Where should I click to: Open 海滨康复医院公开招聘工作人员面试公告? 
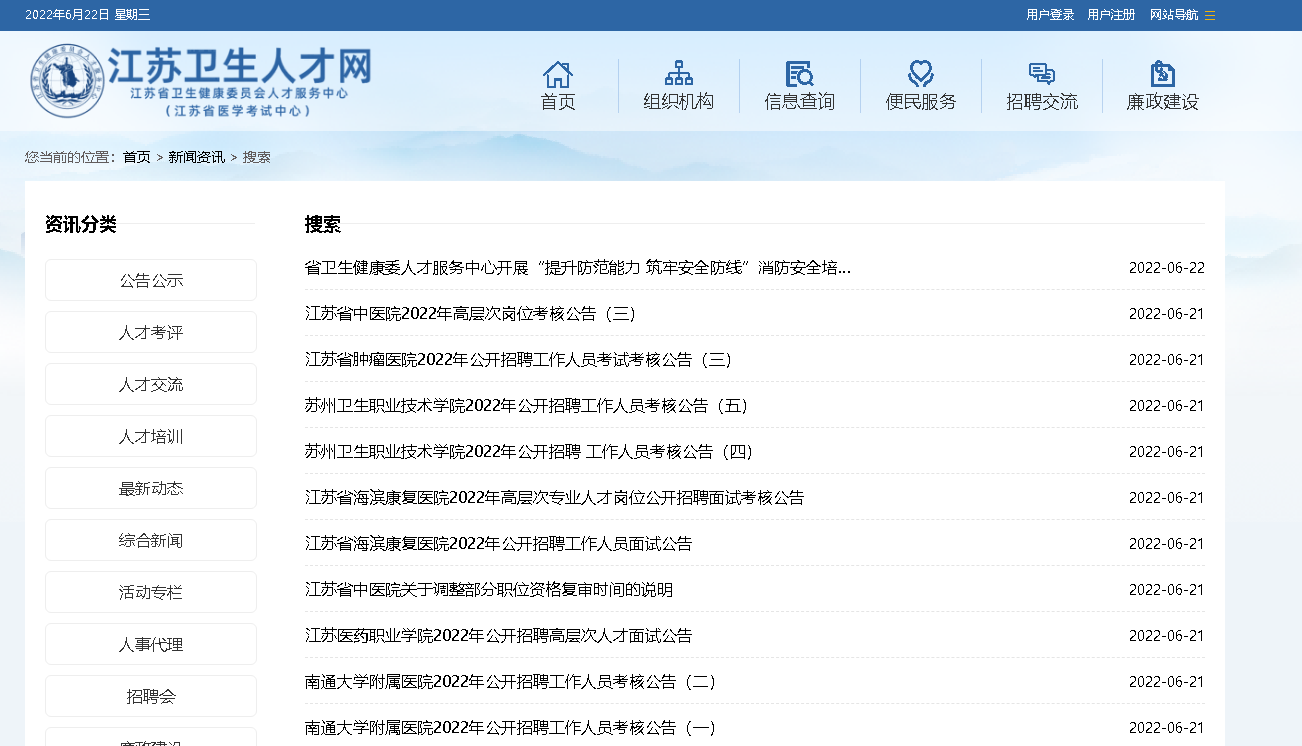(x=498, y=544)
